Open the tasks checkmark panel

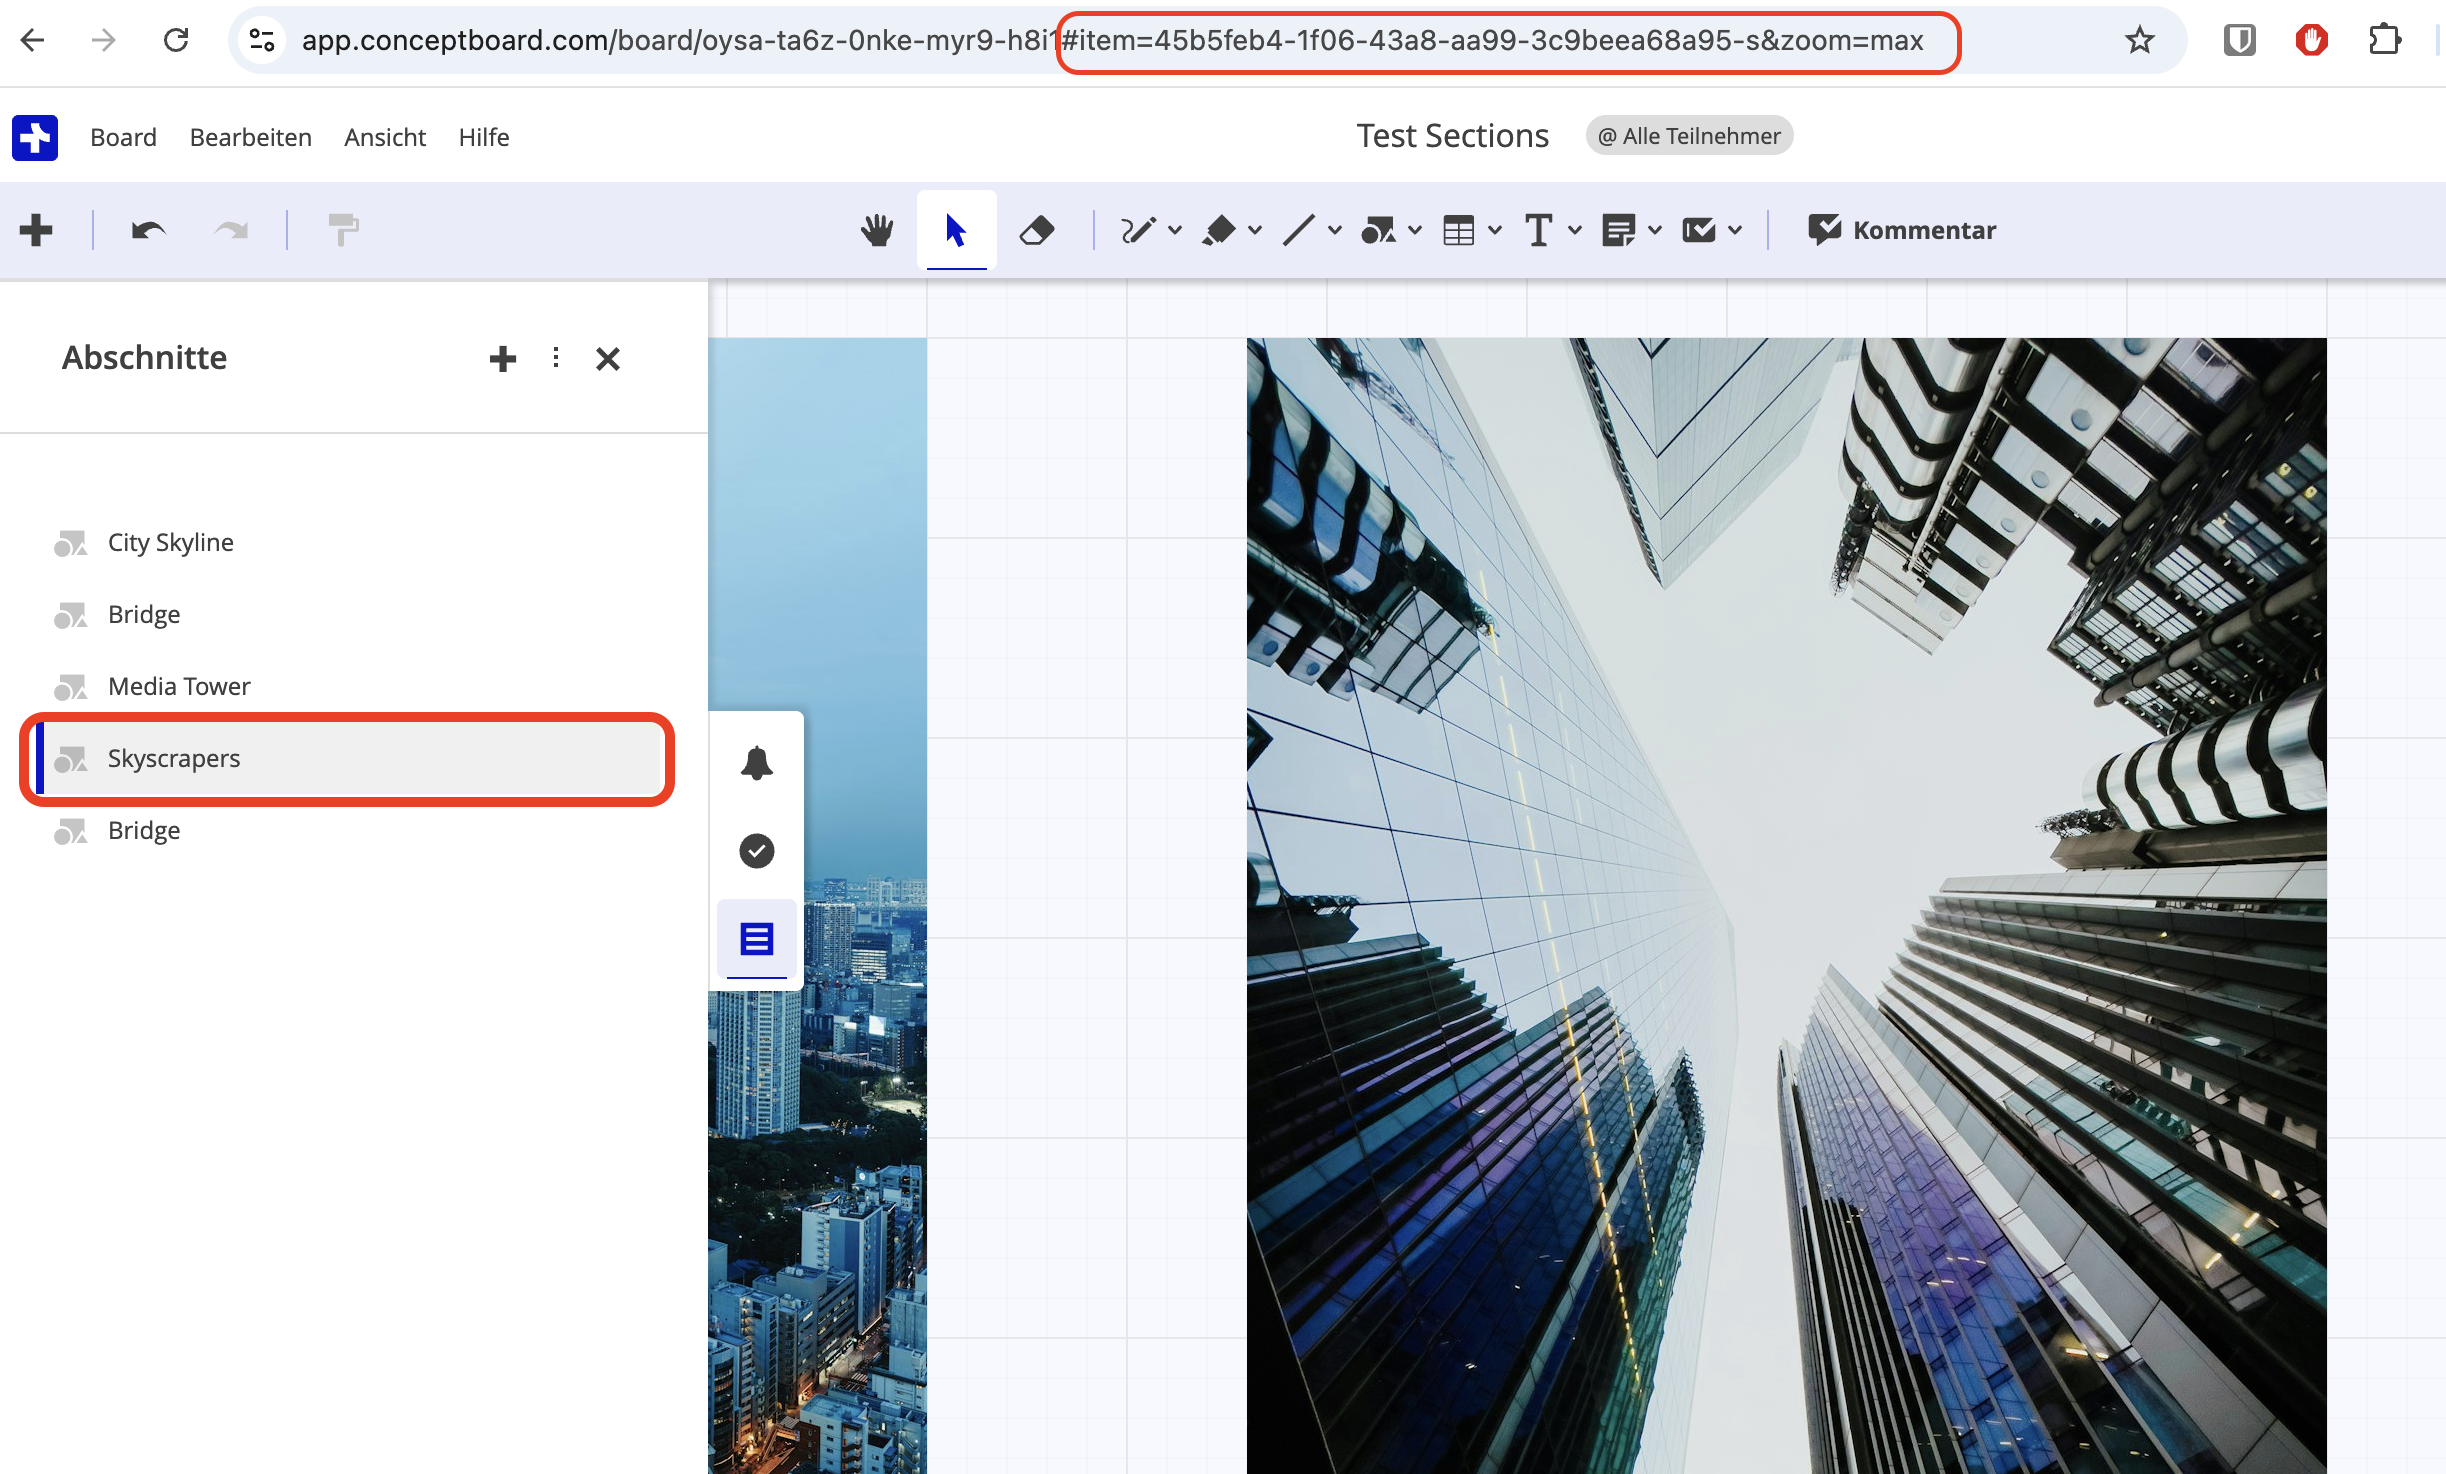click(757, 851)
